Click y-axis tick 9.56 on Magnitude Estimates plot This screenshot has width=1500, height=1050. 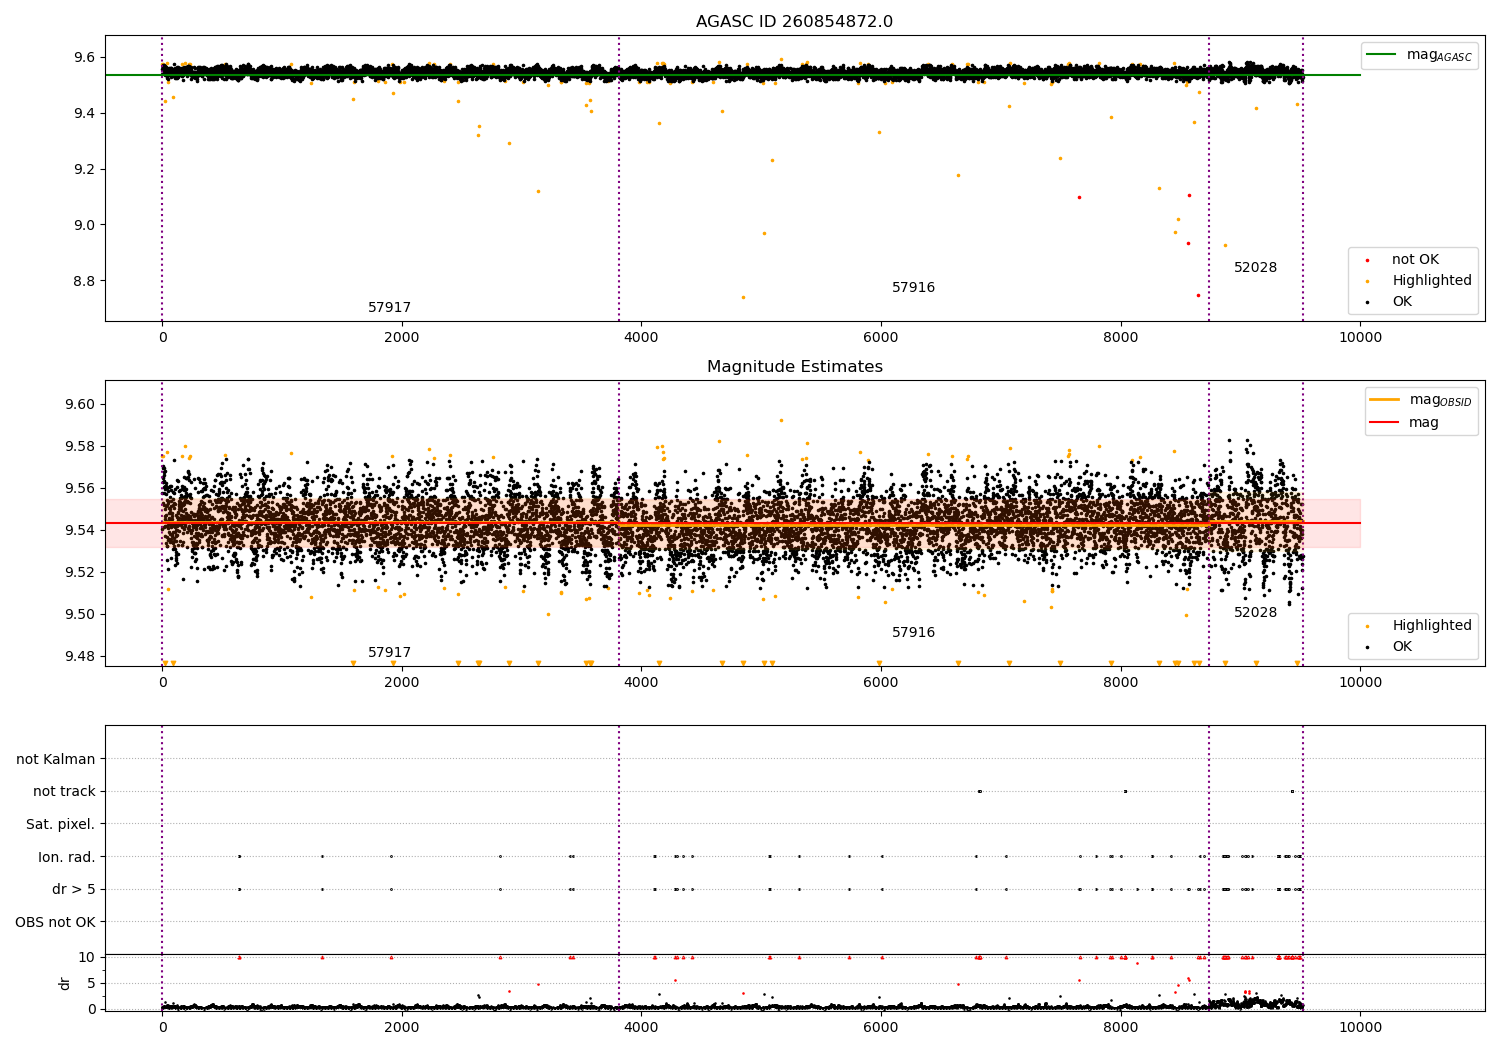[79, 489]
